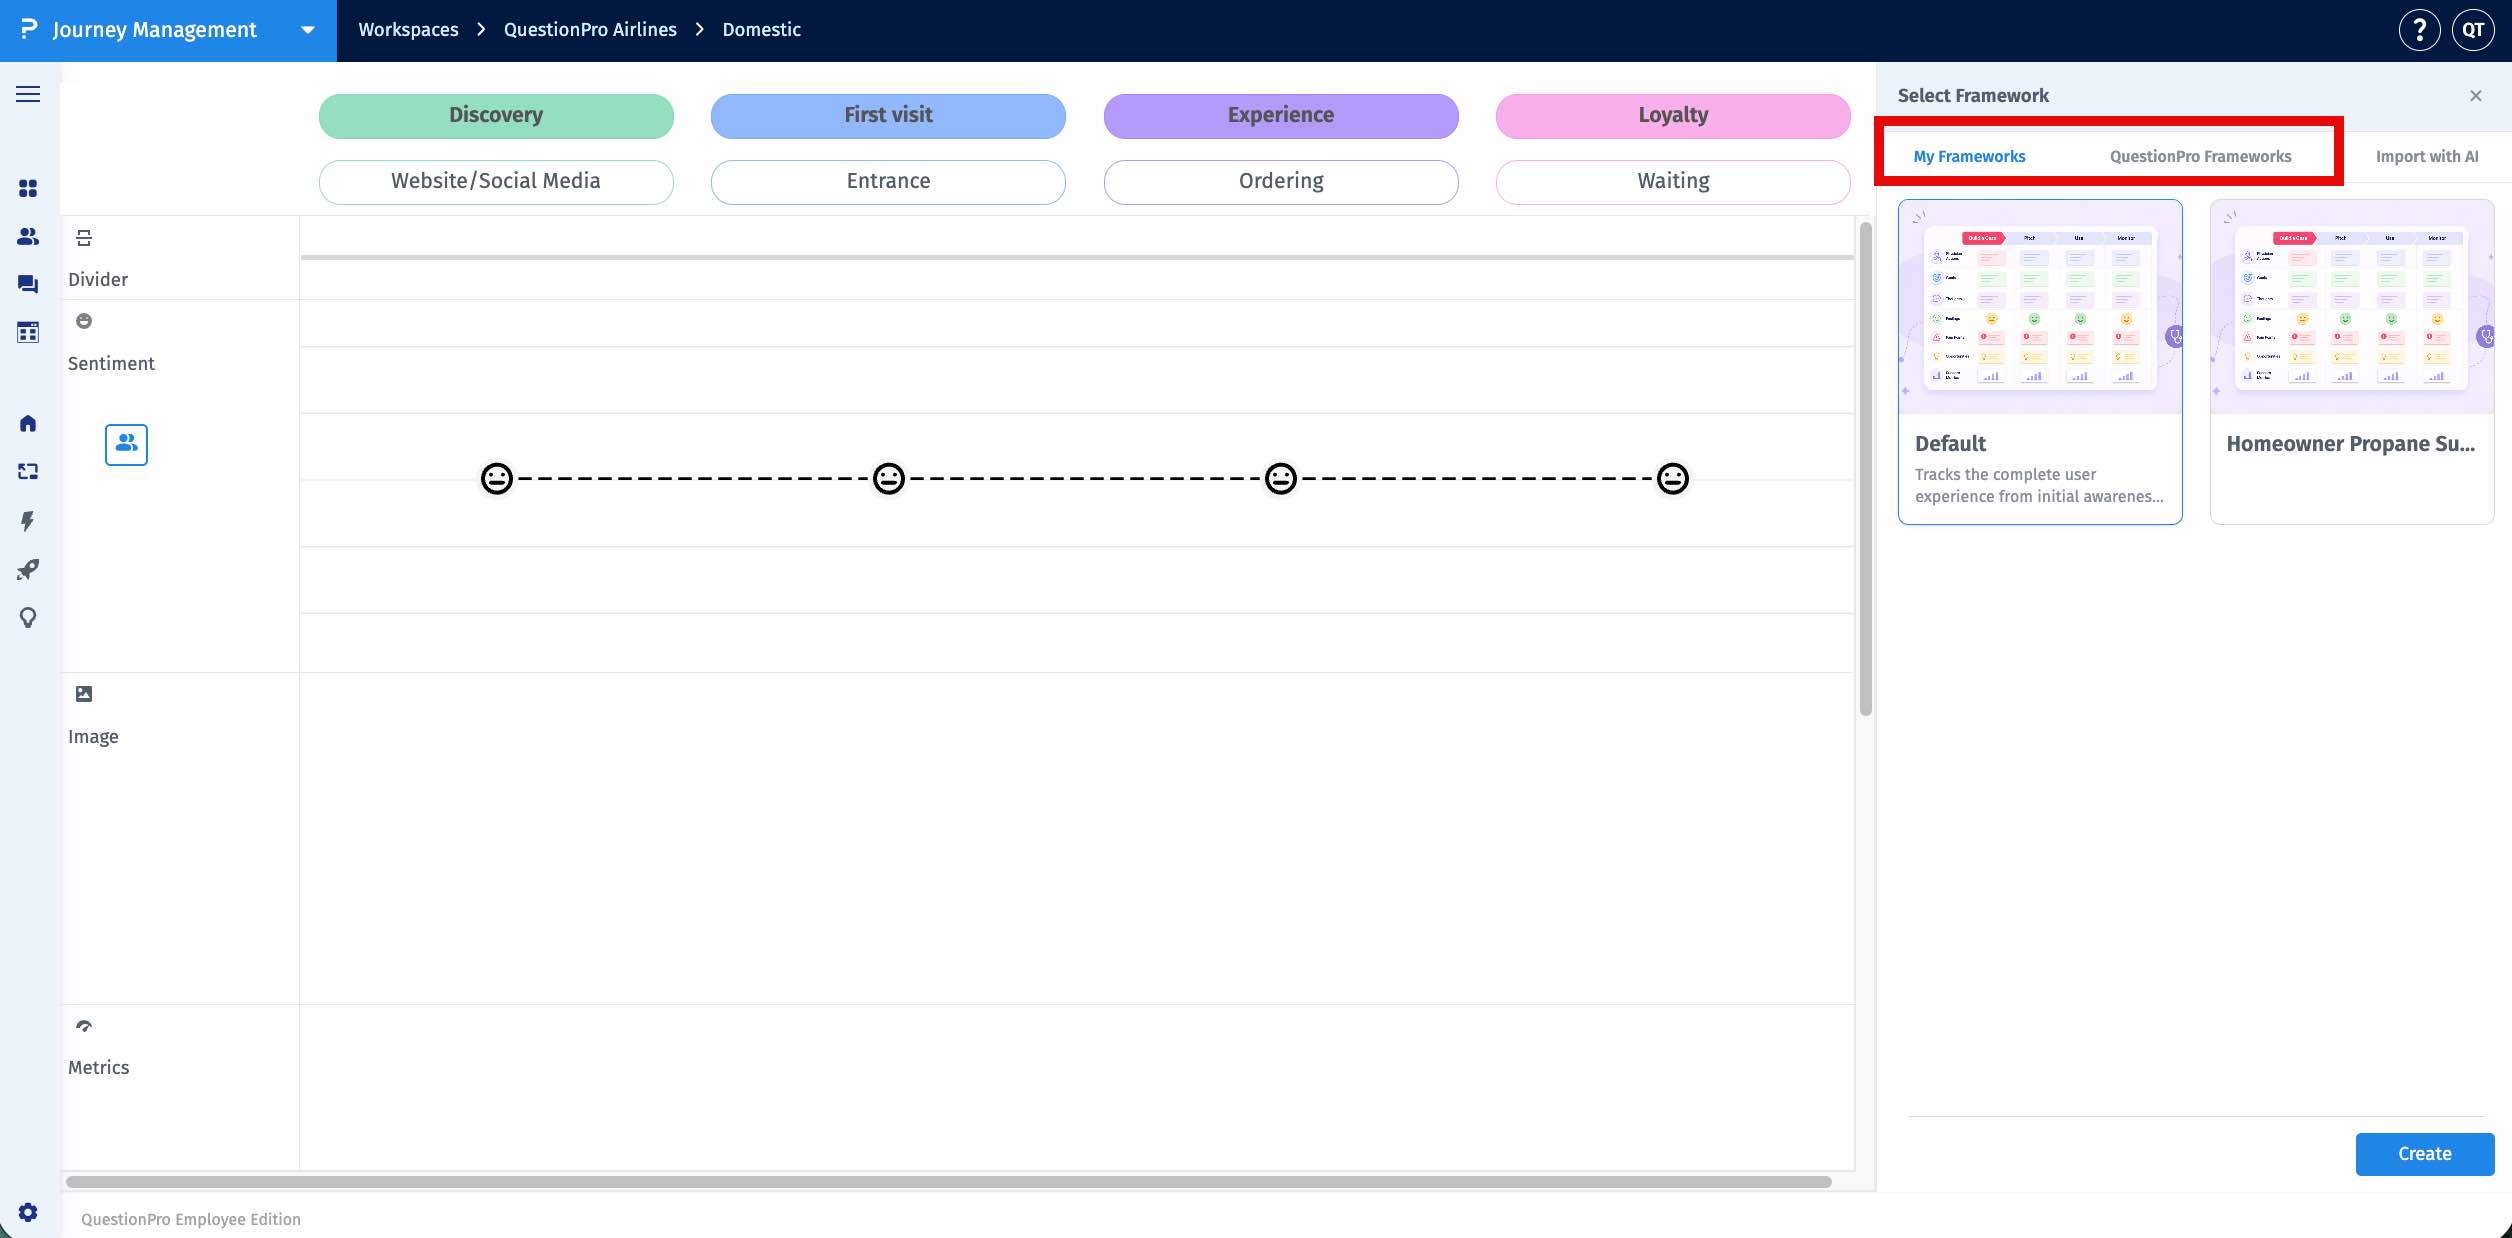This screenshot has height=1238, width=2512.
Task: Click the lightbulb ideas icon in sidebar
Action: (x=28, y=617)
